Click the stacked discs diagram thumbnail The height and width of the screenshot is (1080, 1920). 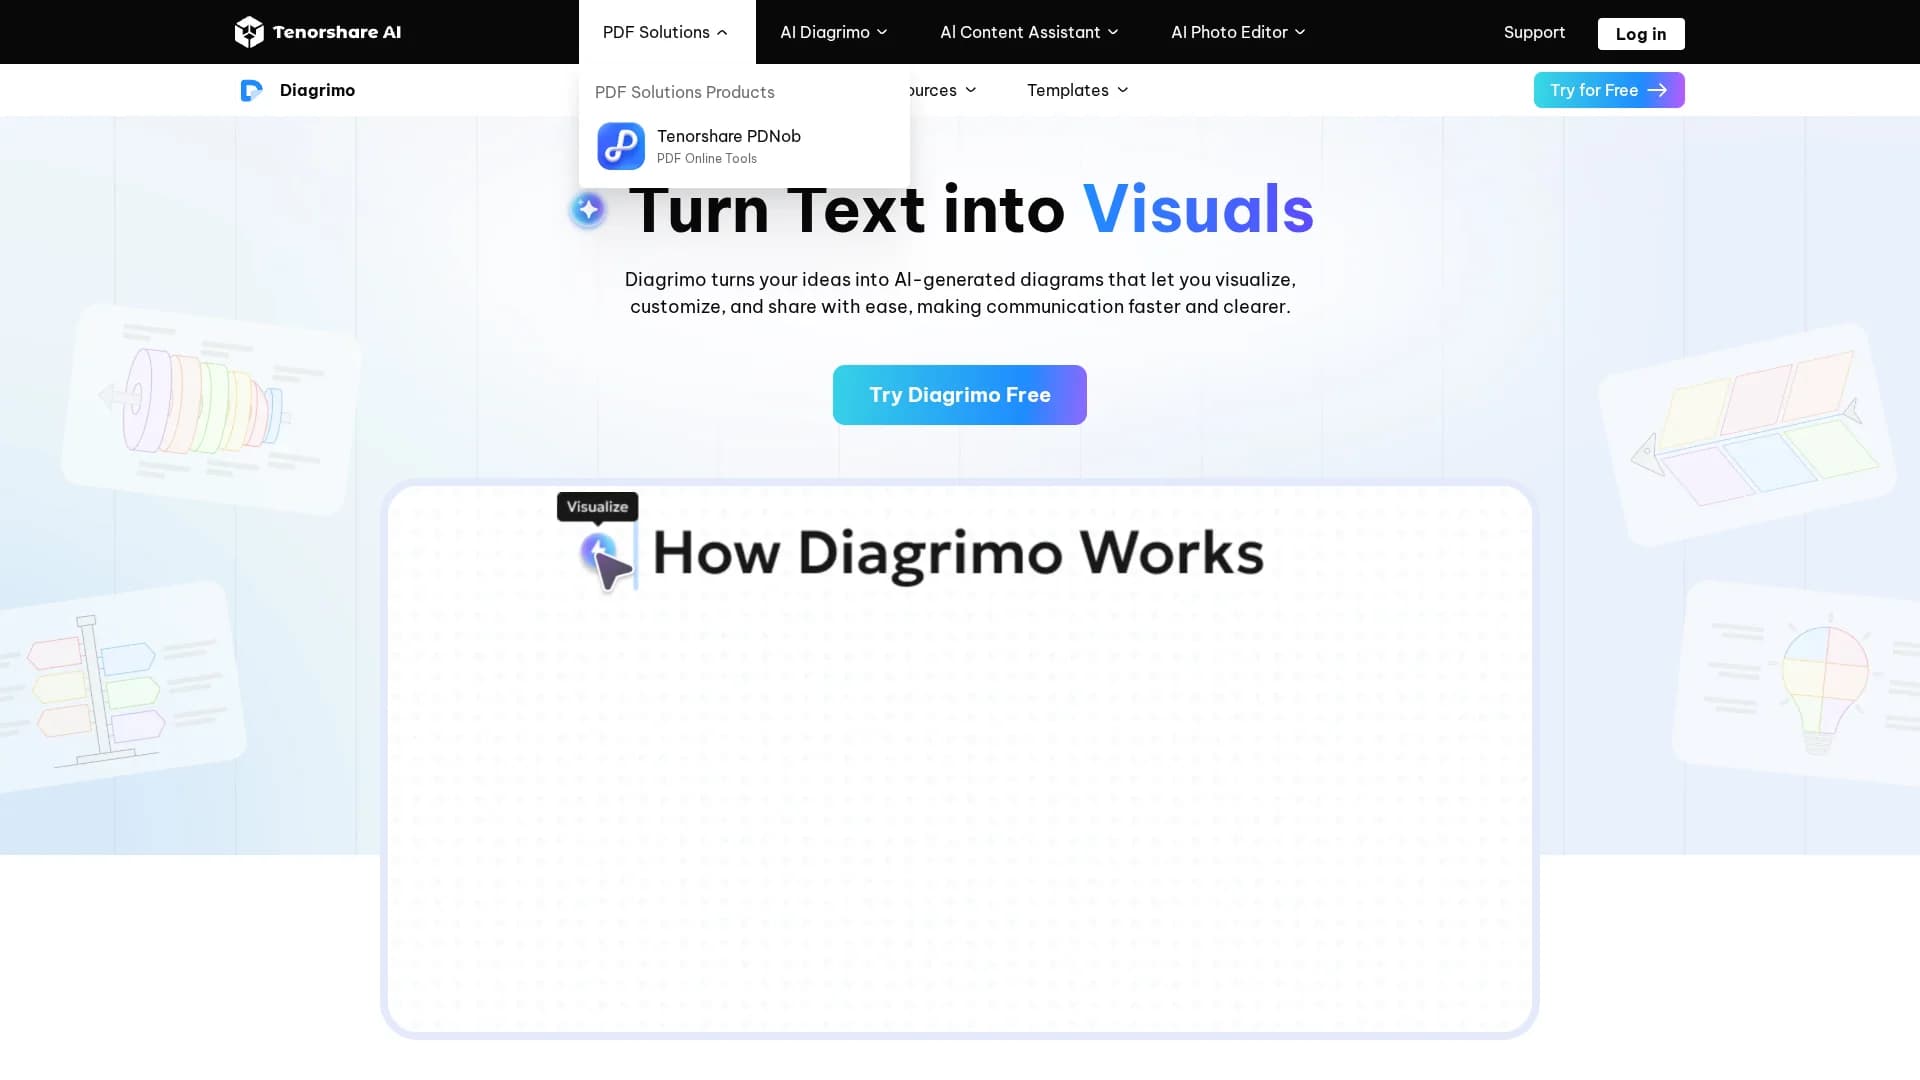point(211,409)
